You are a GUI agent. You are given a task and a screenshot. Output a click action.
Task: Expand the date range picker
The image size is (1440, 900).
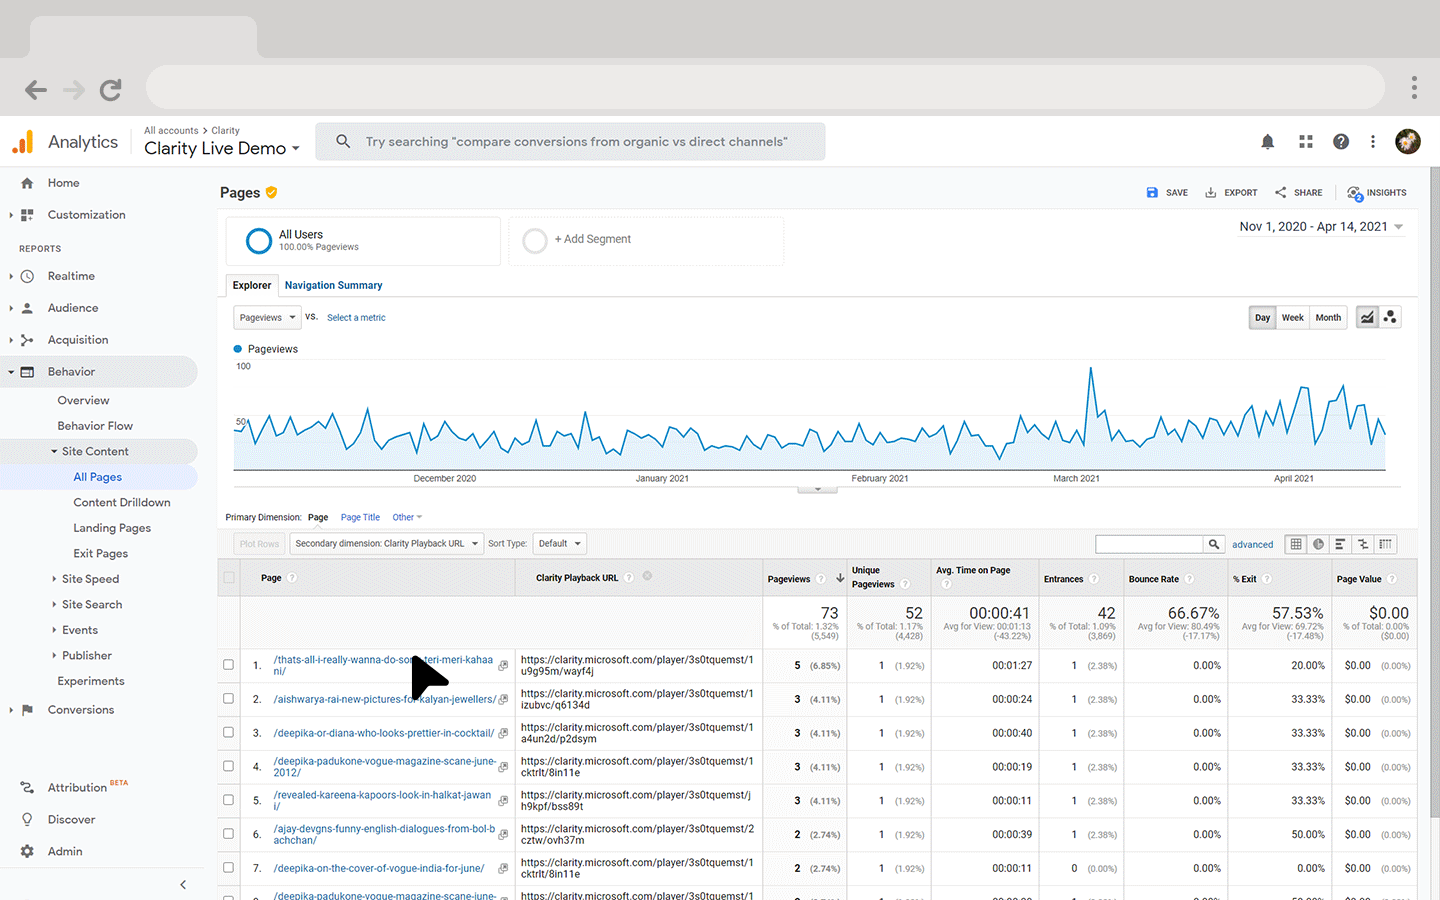pos(1320,227)
